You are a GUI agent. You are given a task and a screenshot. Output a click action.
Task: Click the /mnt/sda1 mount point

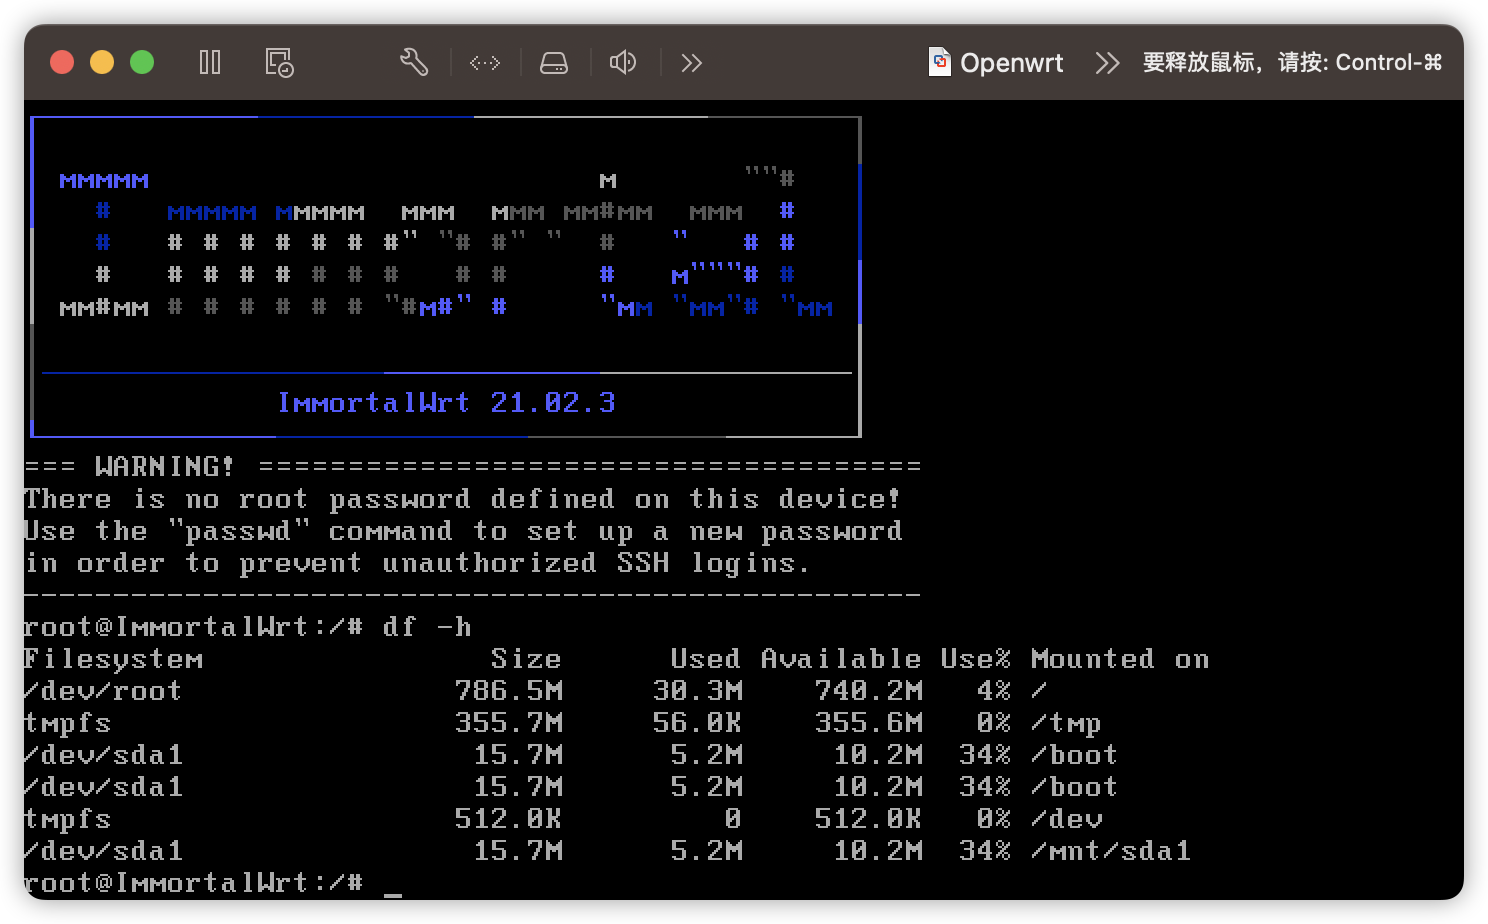[x=1111, y=851]
